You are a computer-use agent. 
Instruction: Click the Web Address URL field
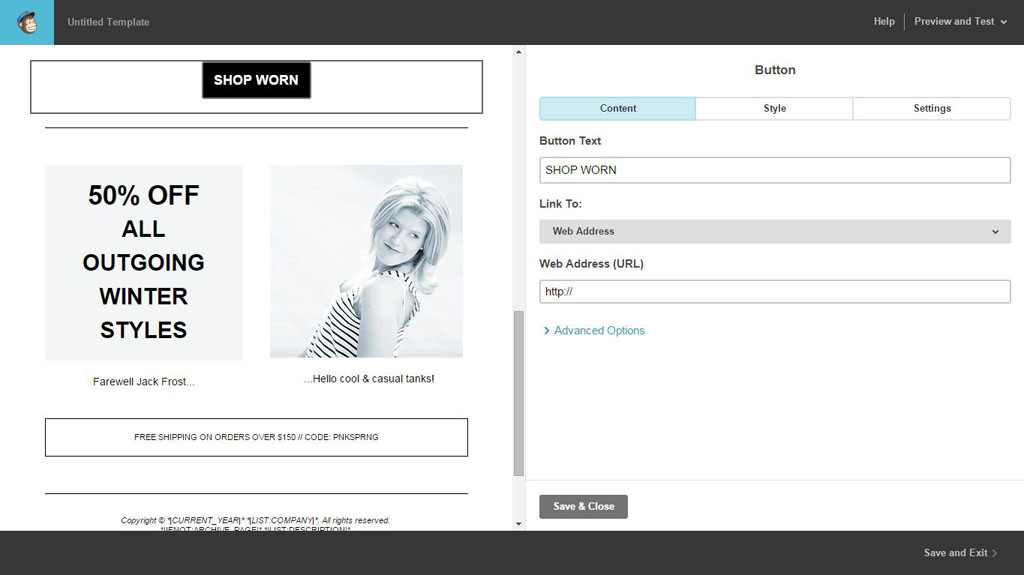775,291
